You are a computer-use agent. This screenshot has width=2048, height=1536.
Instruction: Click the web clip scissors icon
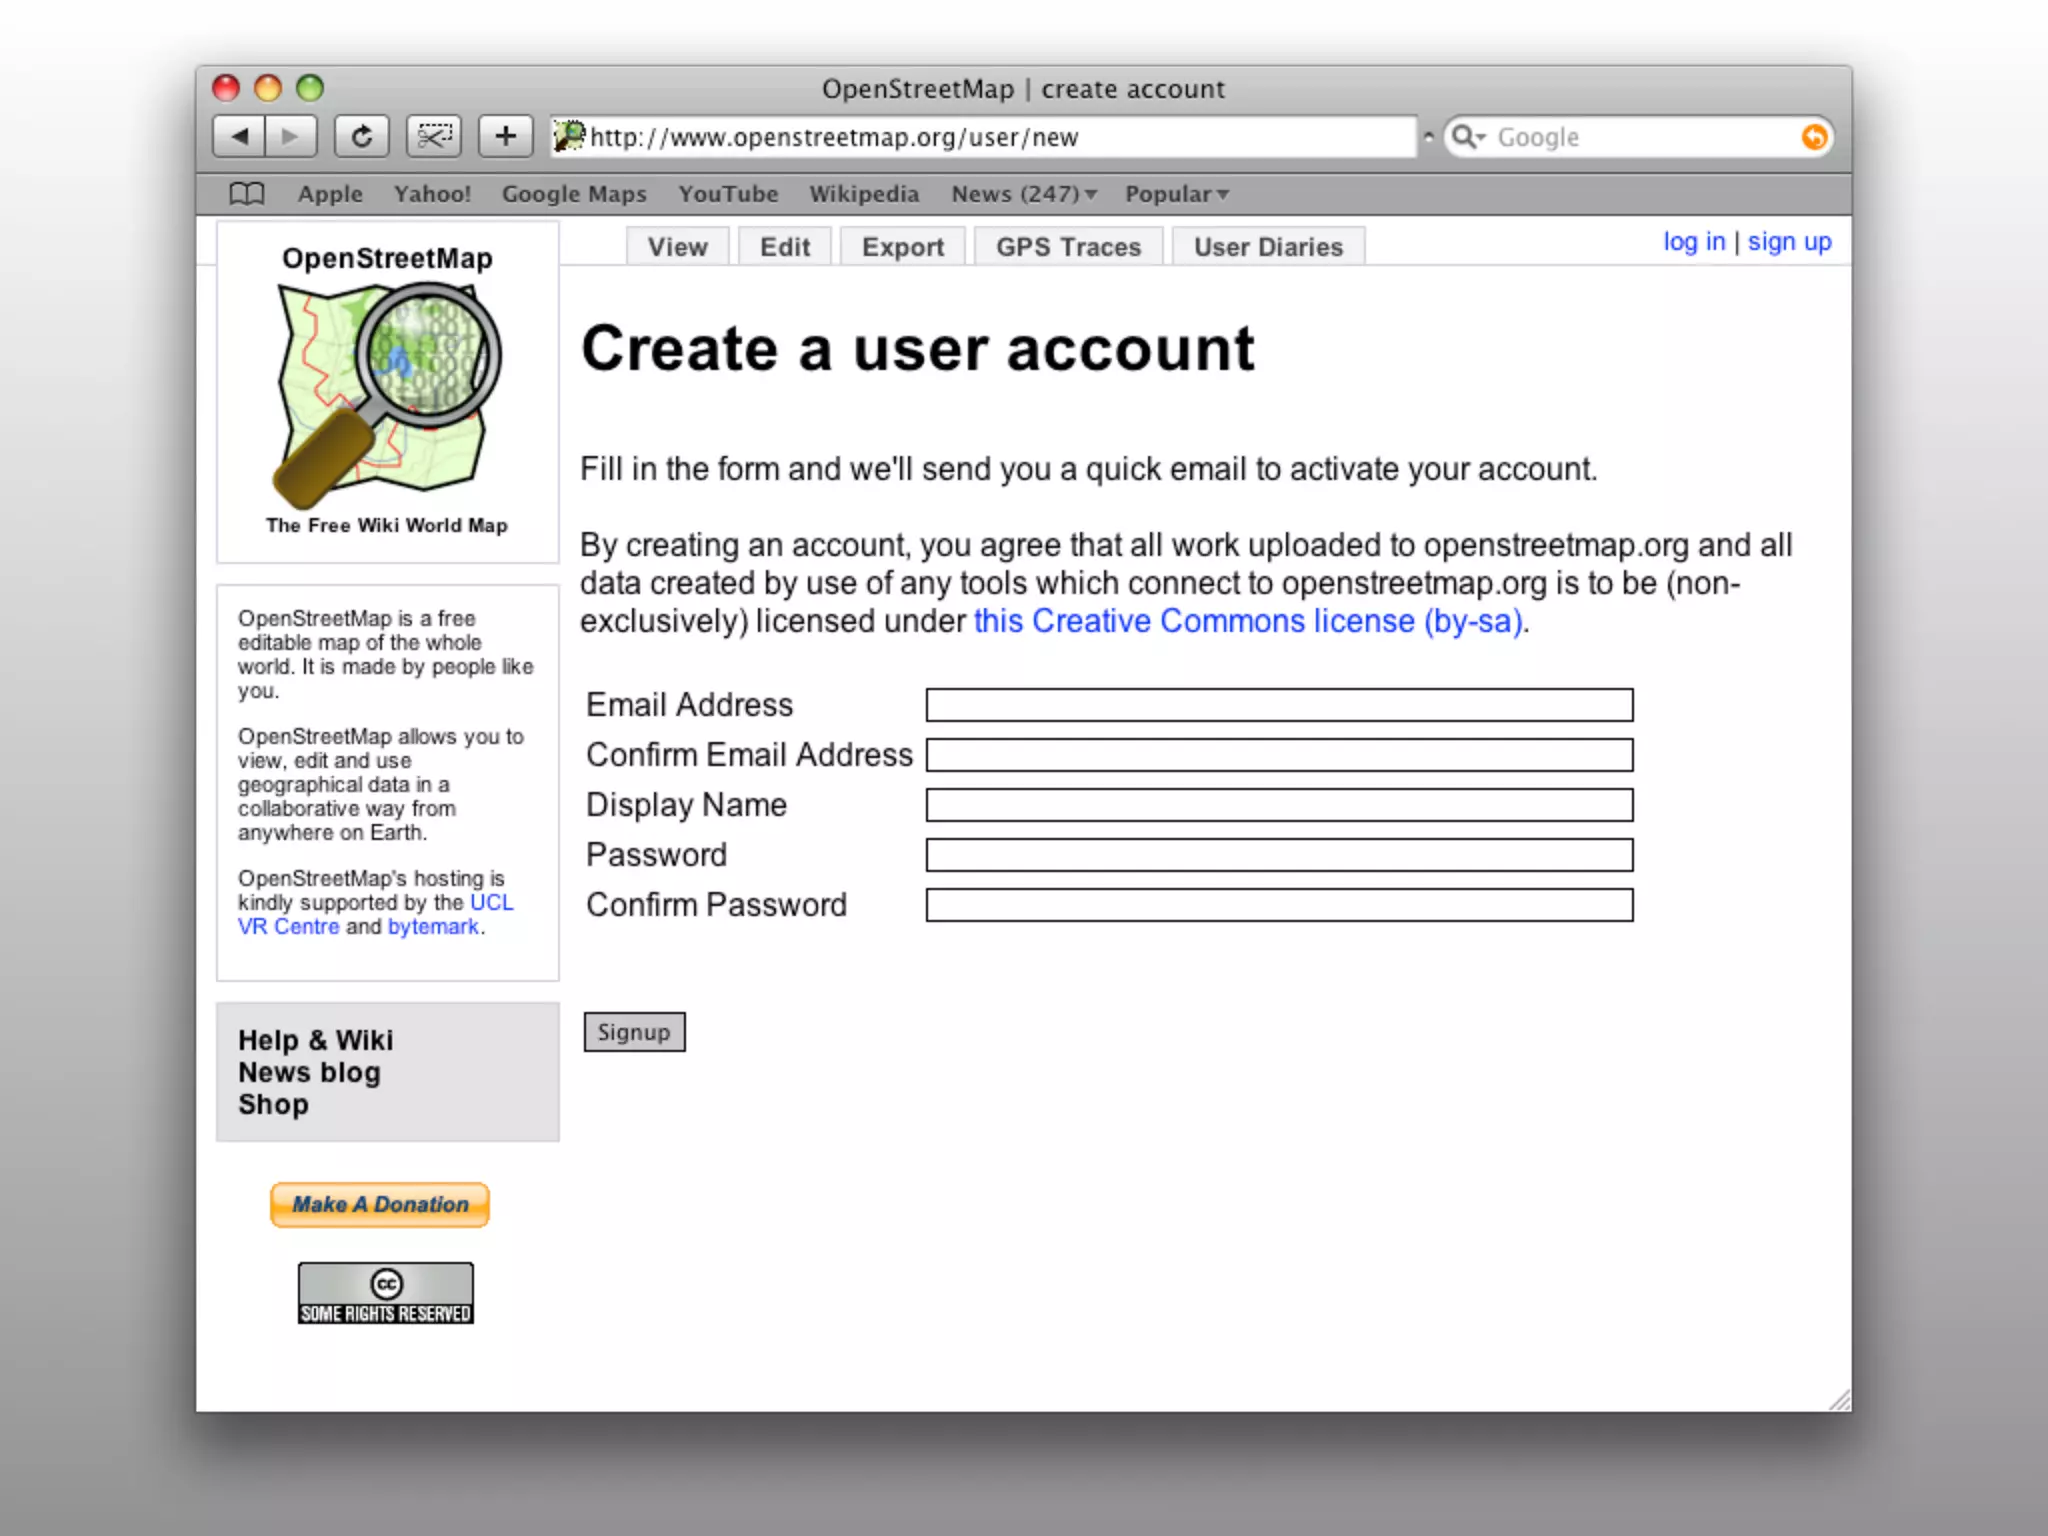433,136
